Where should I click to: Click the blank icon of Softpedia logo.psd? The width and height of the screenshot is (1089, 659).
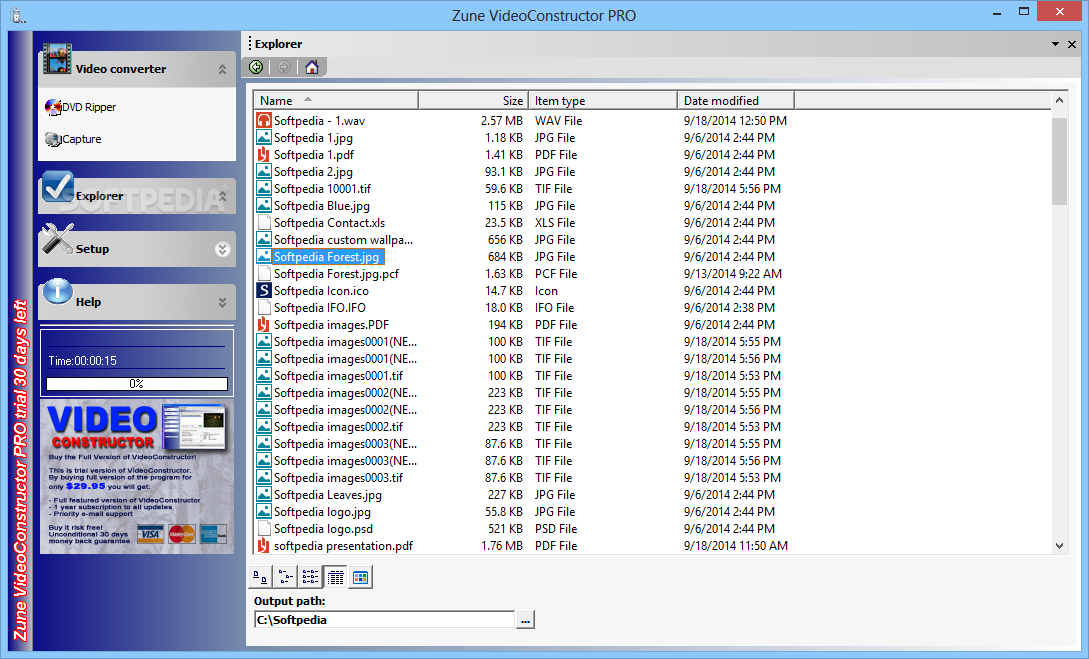coord(264,528)
